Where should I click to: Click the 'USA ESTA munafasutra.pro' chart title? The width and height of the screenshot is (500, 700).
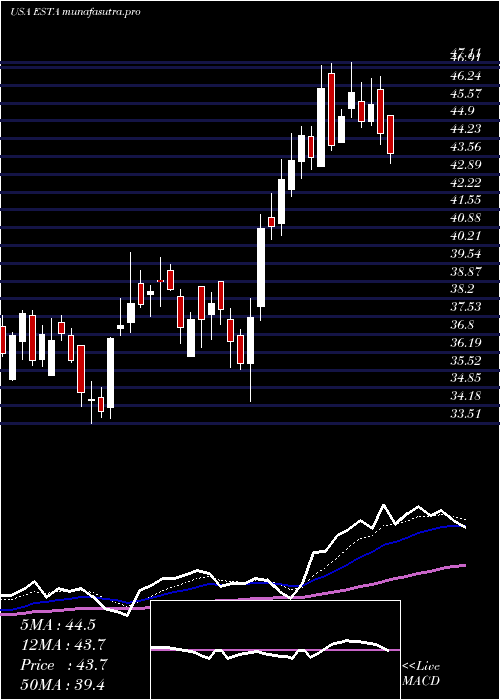(75, 12)
